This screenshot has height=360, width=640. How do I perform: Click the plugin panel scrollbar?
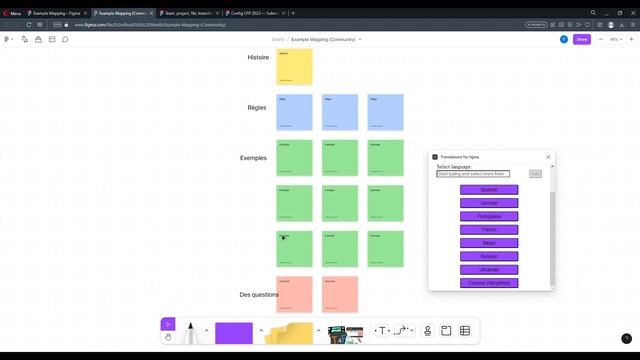click(x=552, y=238)
